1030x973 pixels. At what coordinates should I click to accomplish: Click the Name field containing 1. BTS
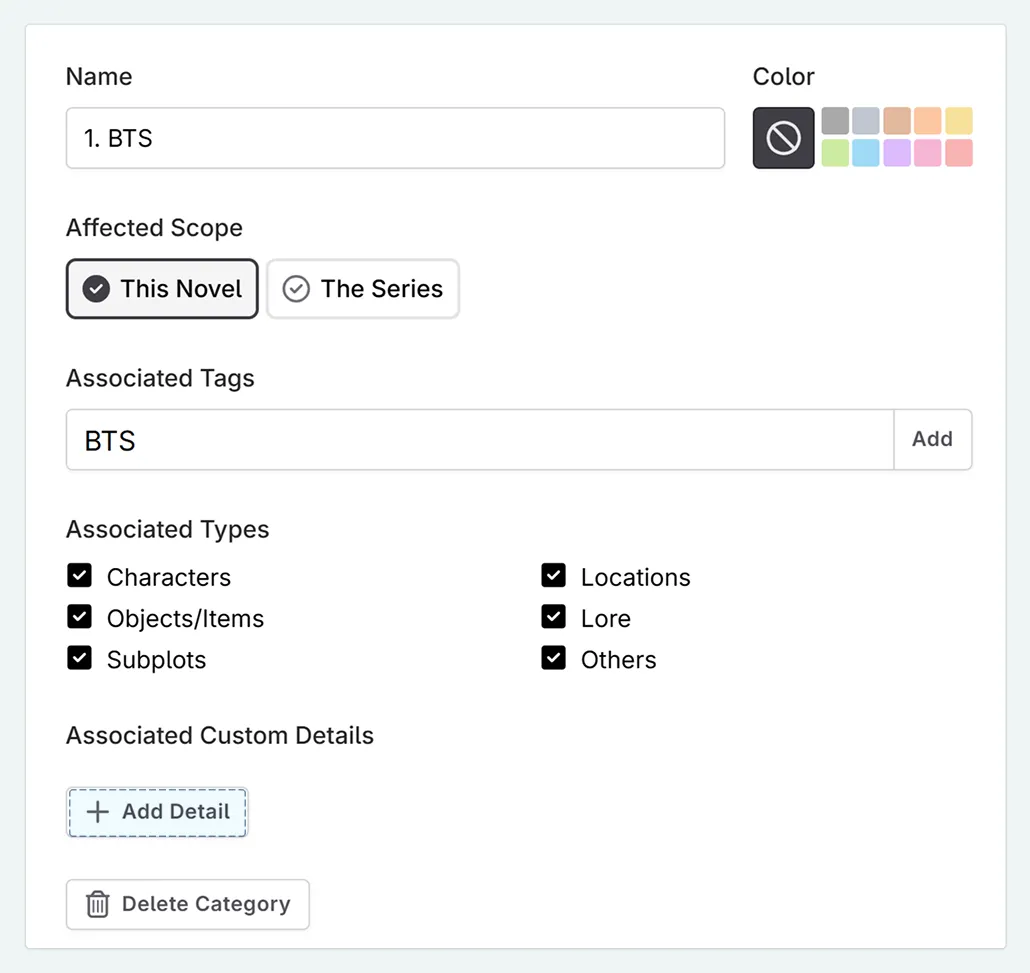(x=395, y=138)
